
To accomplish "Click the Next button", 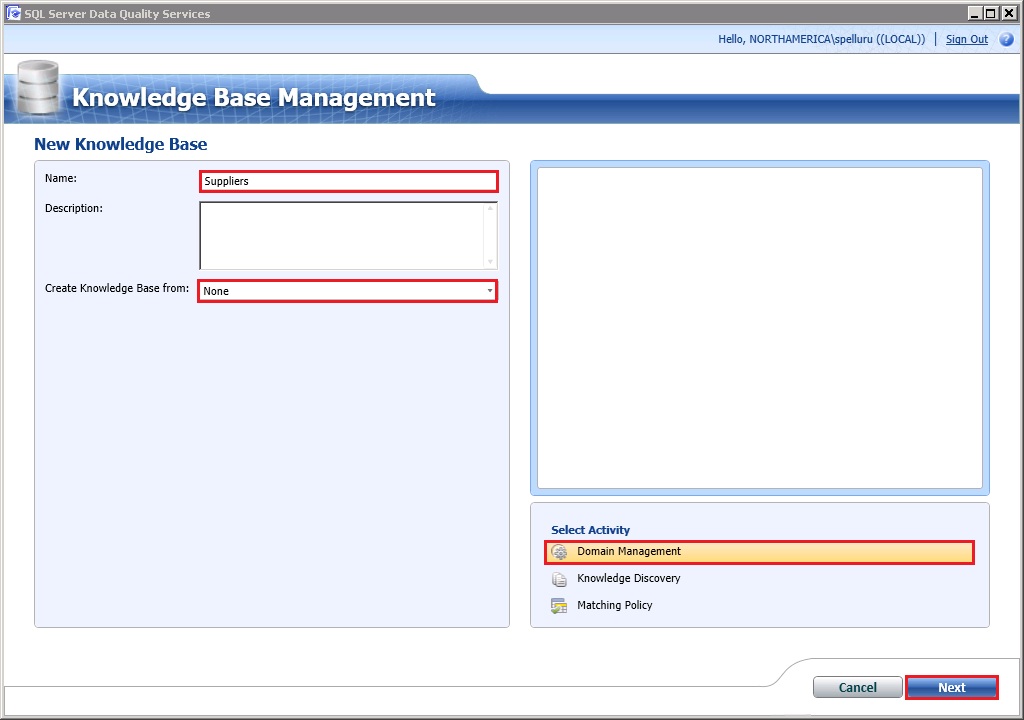I will 951,687.
